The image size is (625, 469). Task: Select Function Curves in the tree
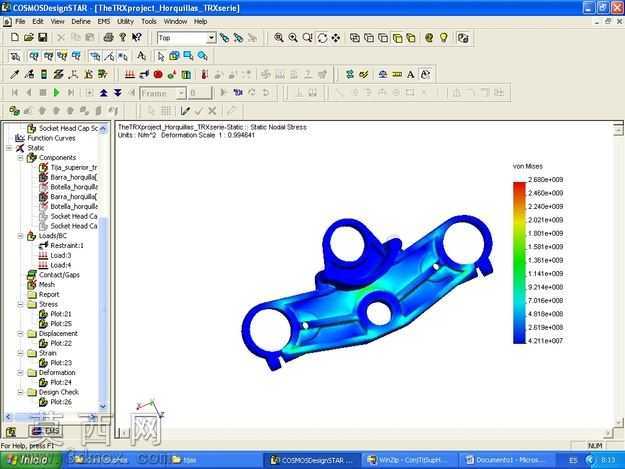coord(51,138)
